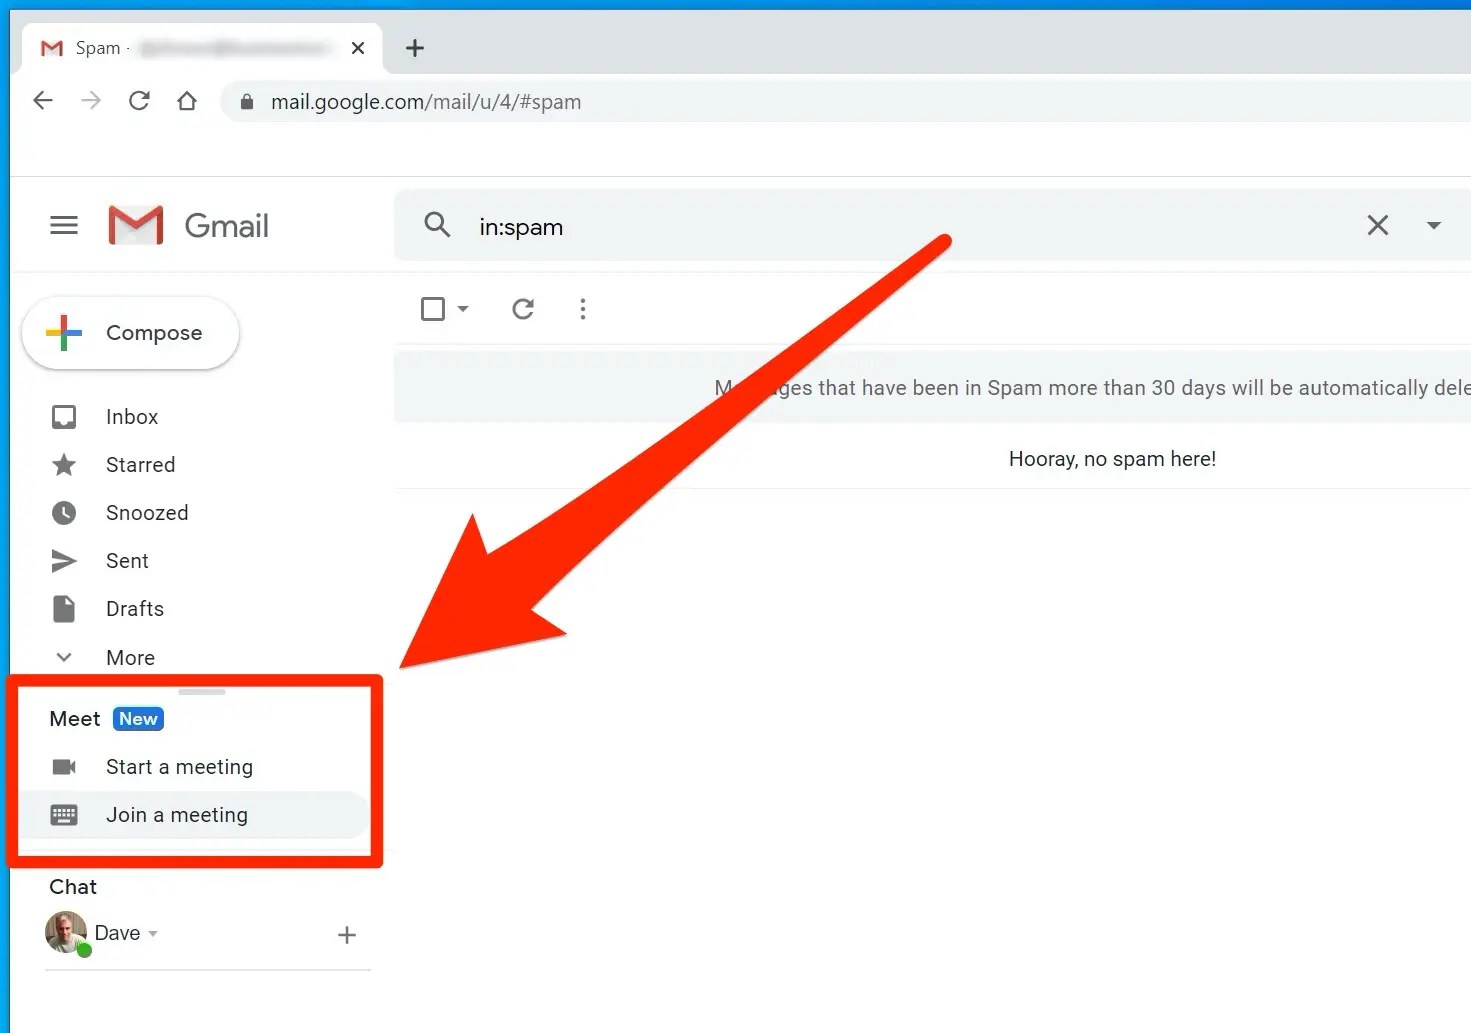
Task: Close the Spam browser tab
Action: click(358, 48)
